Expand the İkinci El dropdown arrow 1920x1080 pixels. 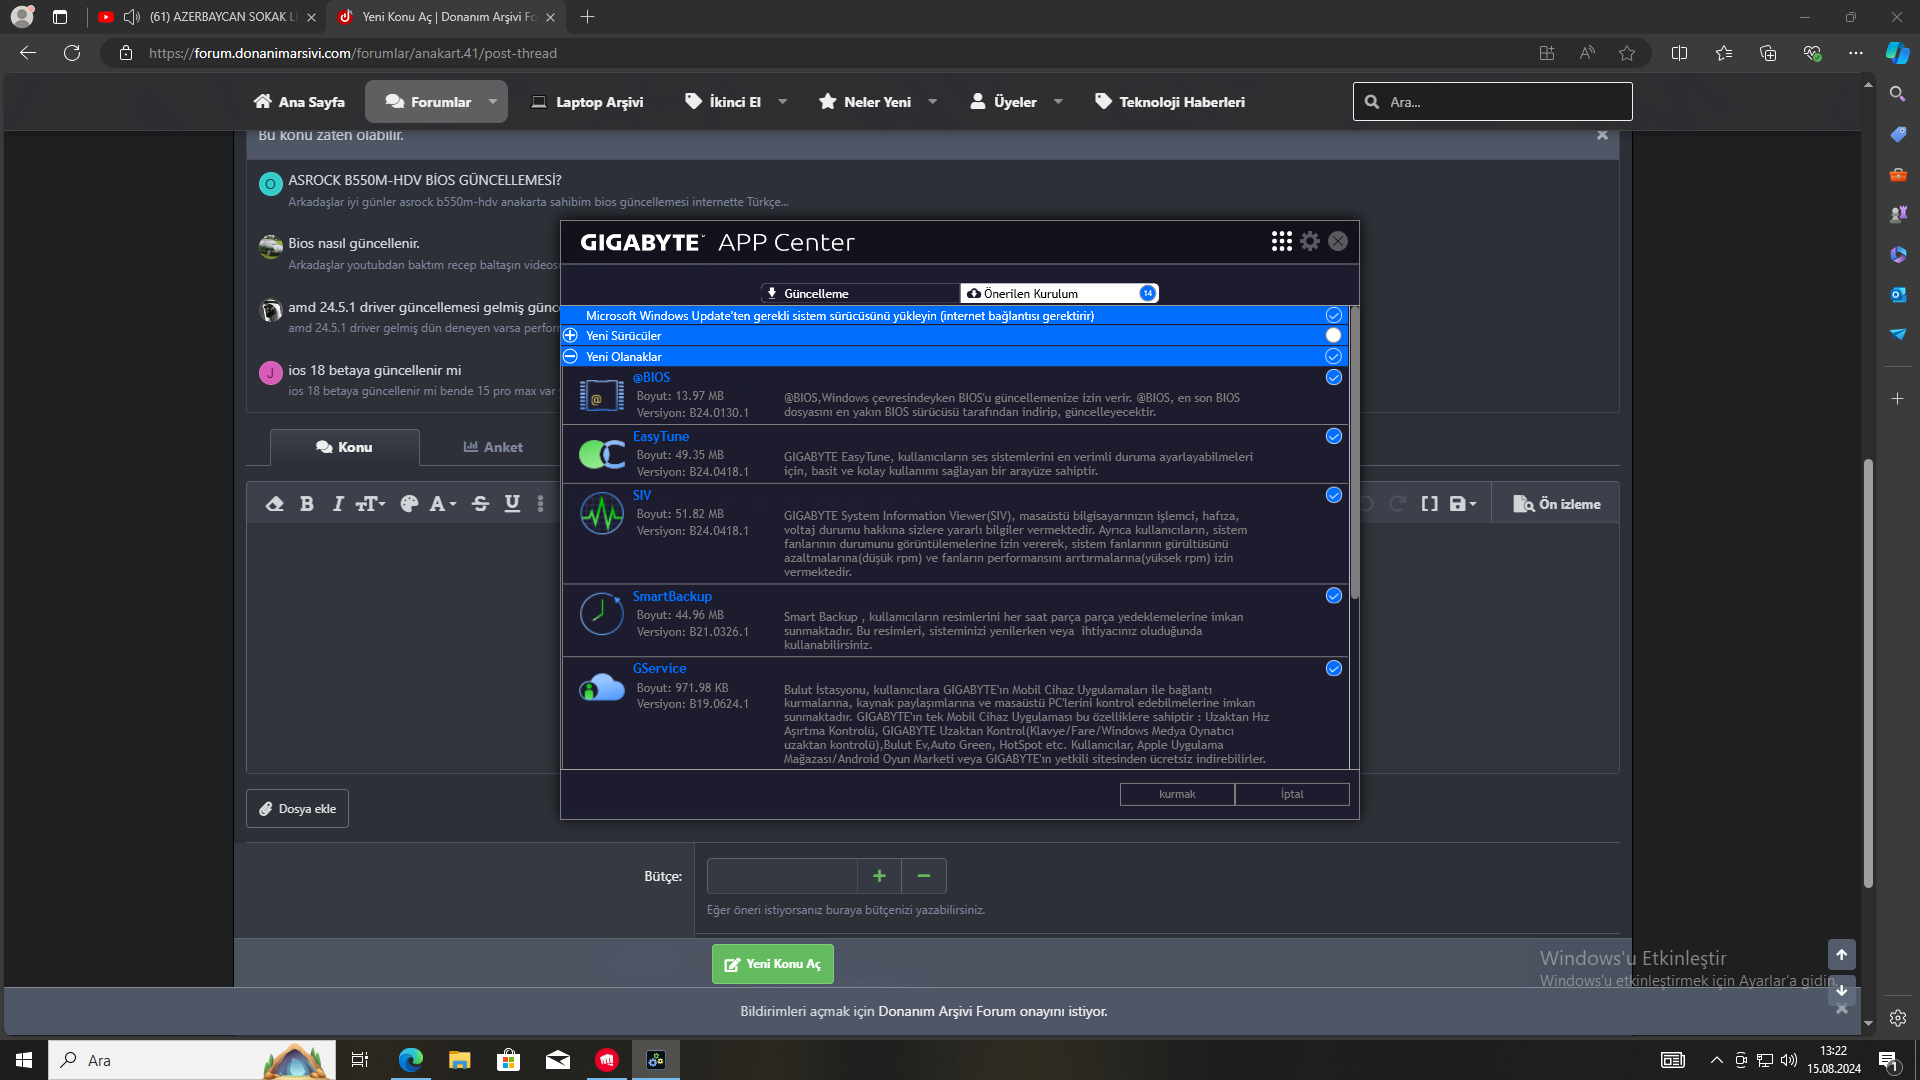(x=783, y=102)
